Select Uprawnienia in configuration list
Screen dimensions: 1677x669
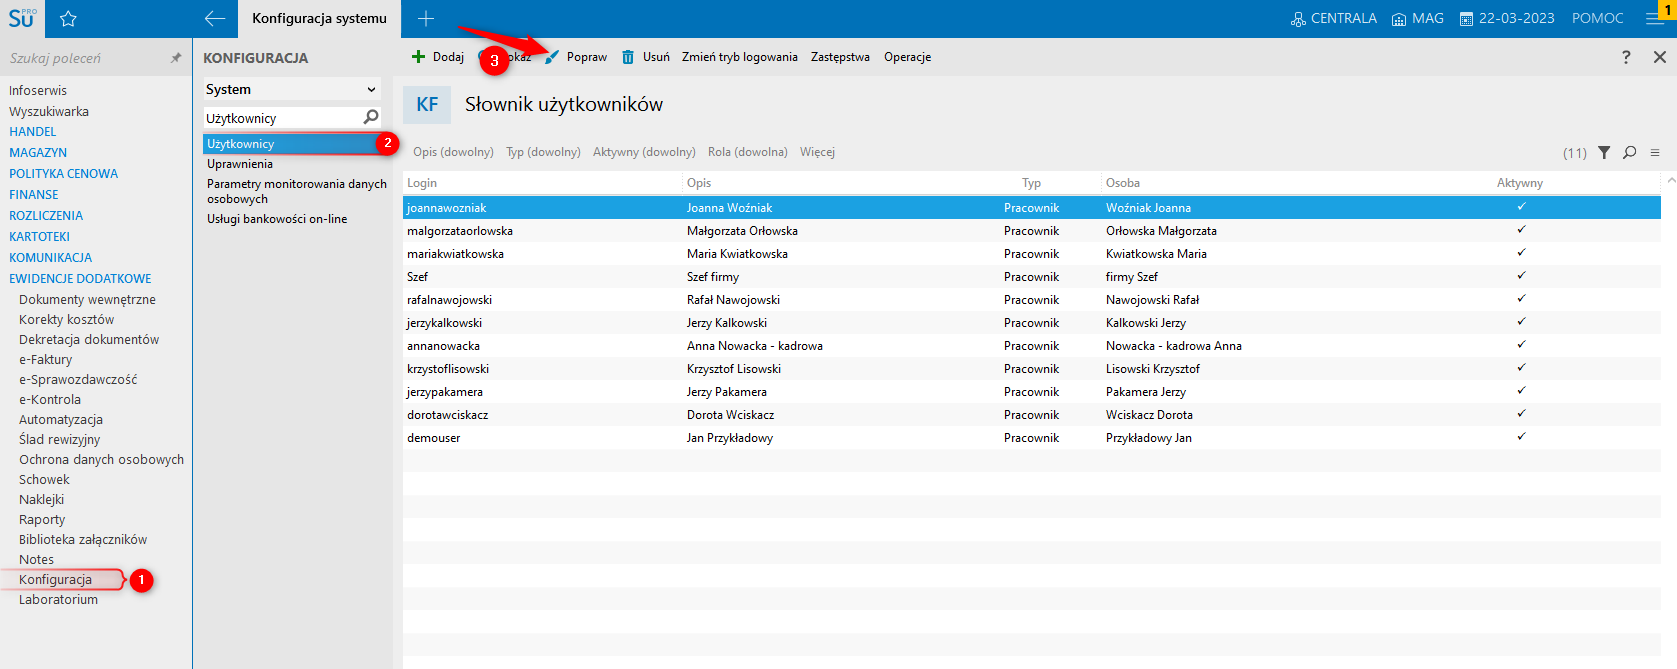pyautogui.click(x=240, y=164)
